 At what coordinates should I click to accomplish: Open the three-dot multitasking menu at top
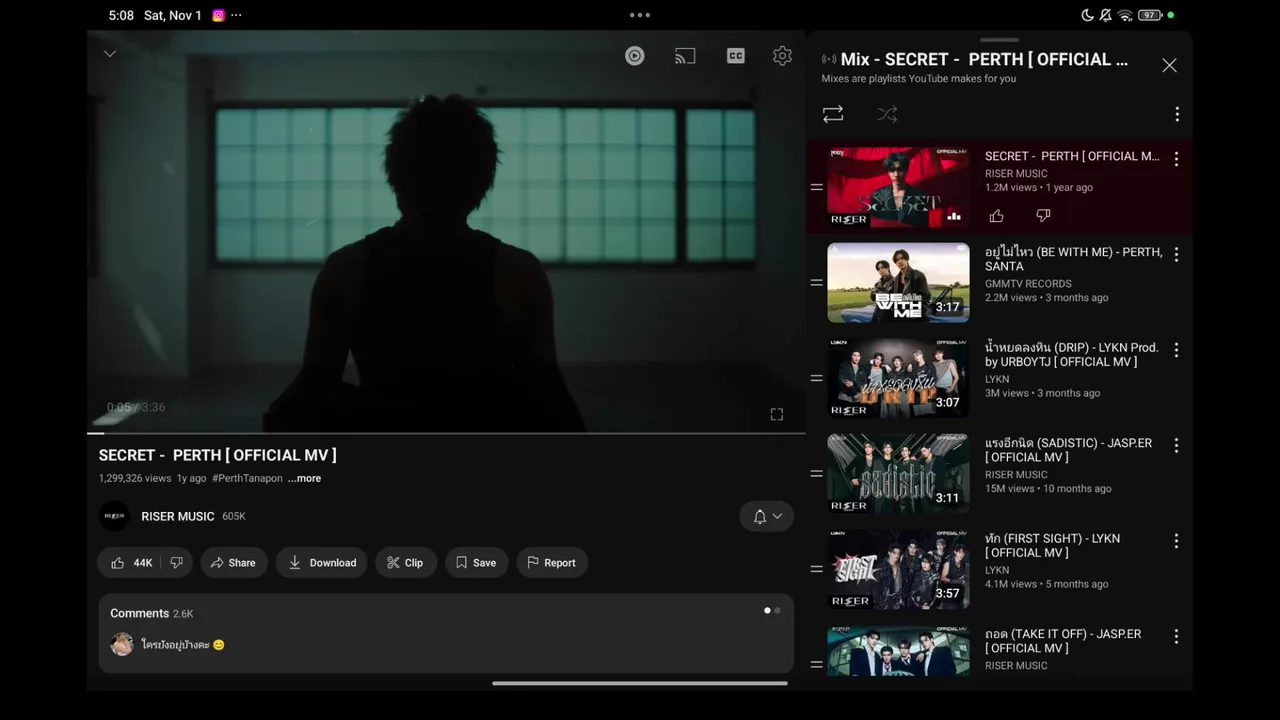640,15
